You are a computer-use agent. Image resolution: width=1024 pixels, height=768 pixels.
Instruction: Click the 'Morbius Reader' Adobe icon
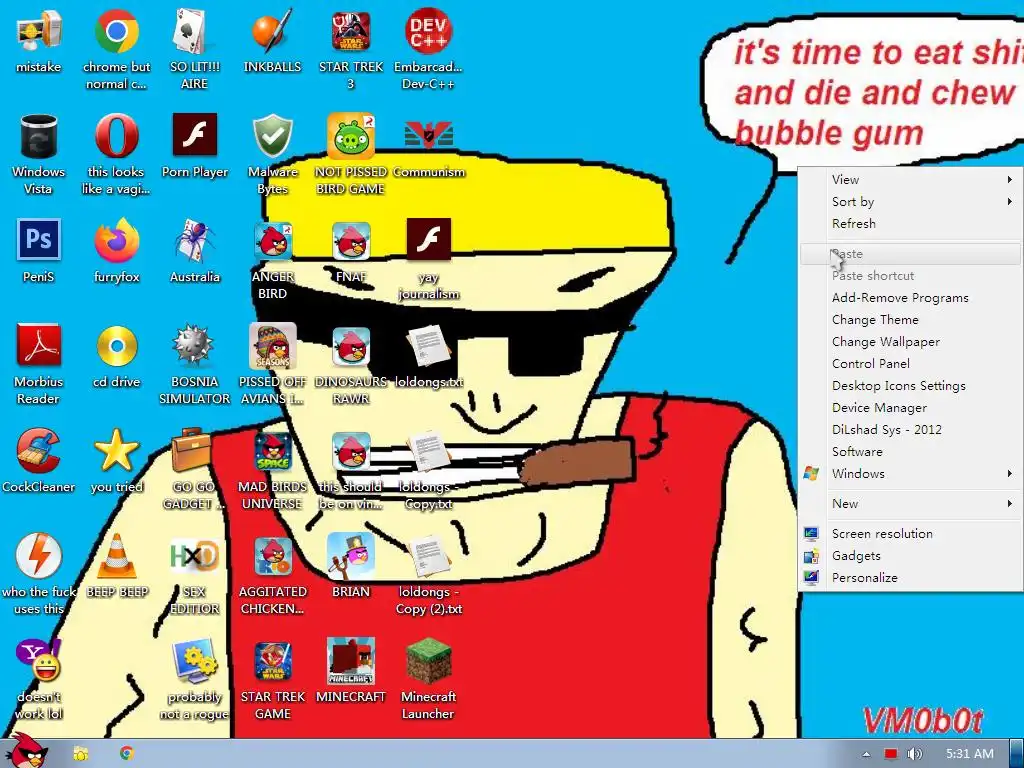tap(39, 364)
